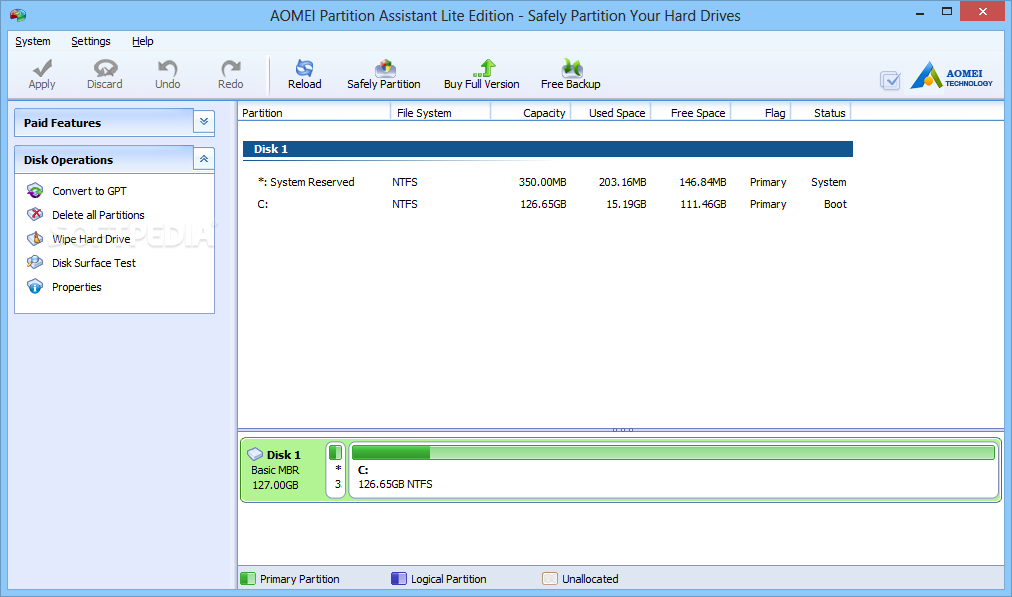The height and width of the screenshot is (597, 1012).
Task: Click Convert to GPT link
Action: click(89, 191)
